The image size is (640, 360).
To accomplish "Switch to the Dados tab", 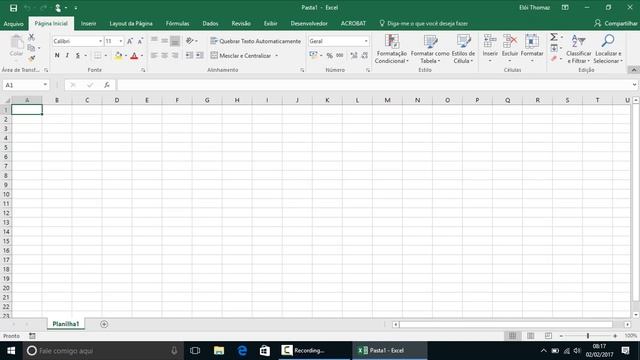I will tap(210, 24).
